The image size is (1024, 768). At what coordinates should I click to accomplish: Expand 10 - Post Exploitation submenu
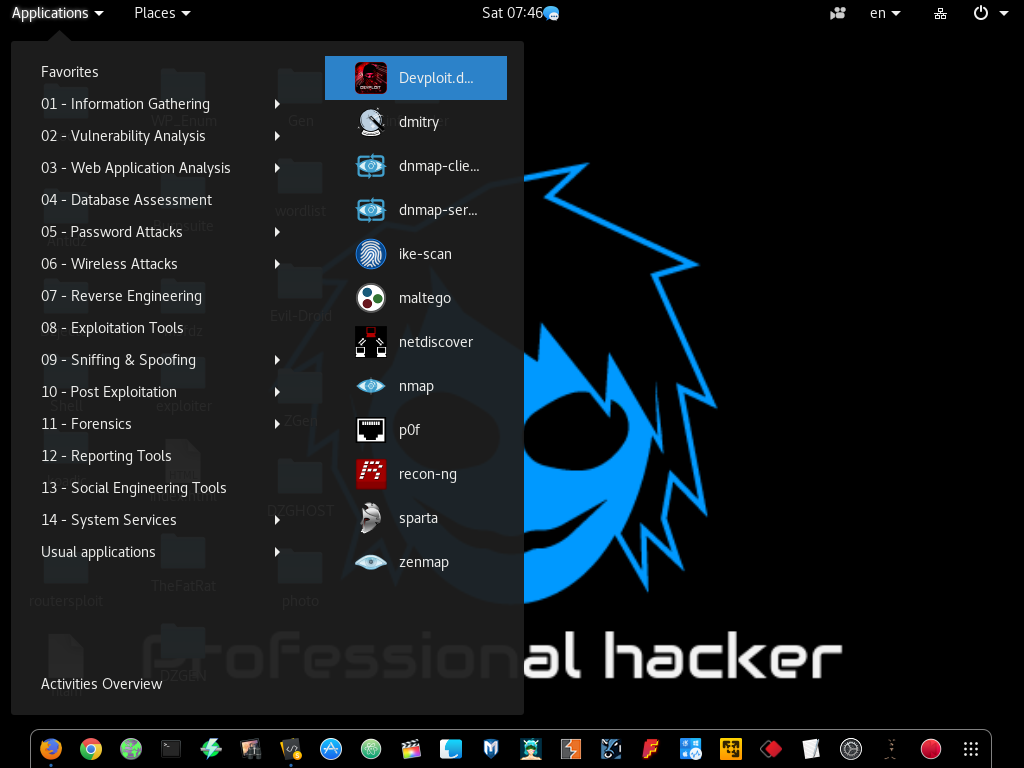(x=278, y=392)
